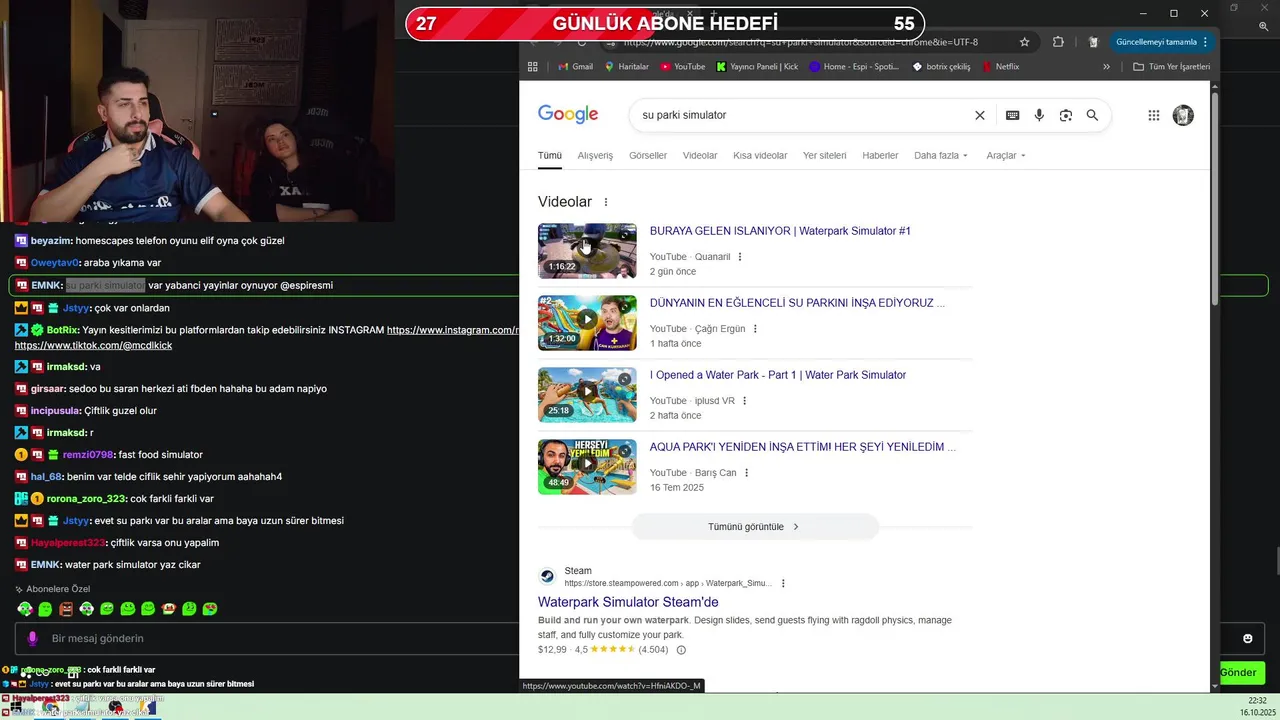1280x720 pixels.
Task: Play the 1:32:00 video thumbnail
Action: (587, 322)
